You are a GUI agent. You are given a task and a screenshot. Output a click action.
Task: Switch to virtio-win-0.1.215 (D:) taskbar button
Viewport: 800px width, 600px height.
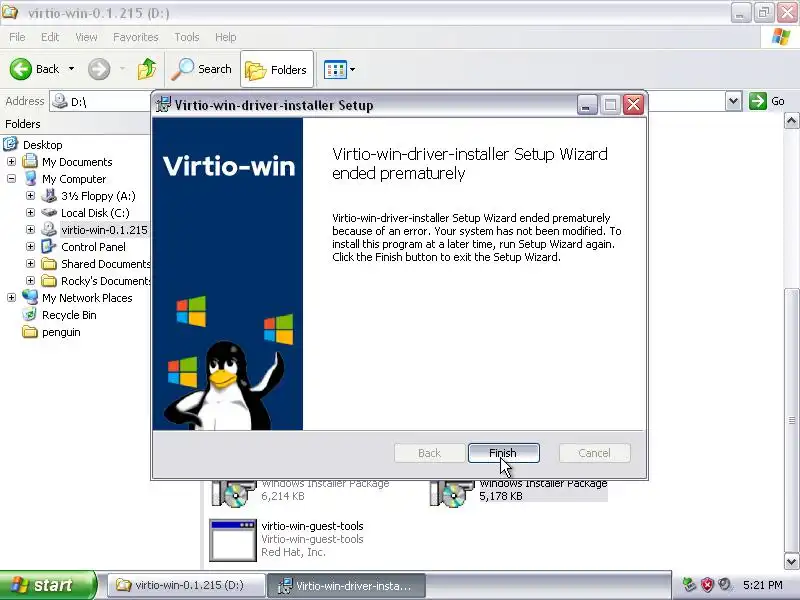[x=186, y=585]
